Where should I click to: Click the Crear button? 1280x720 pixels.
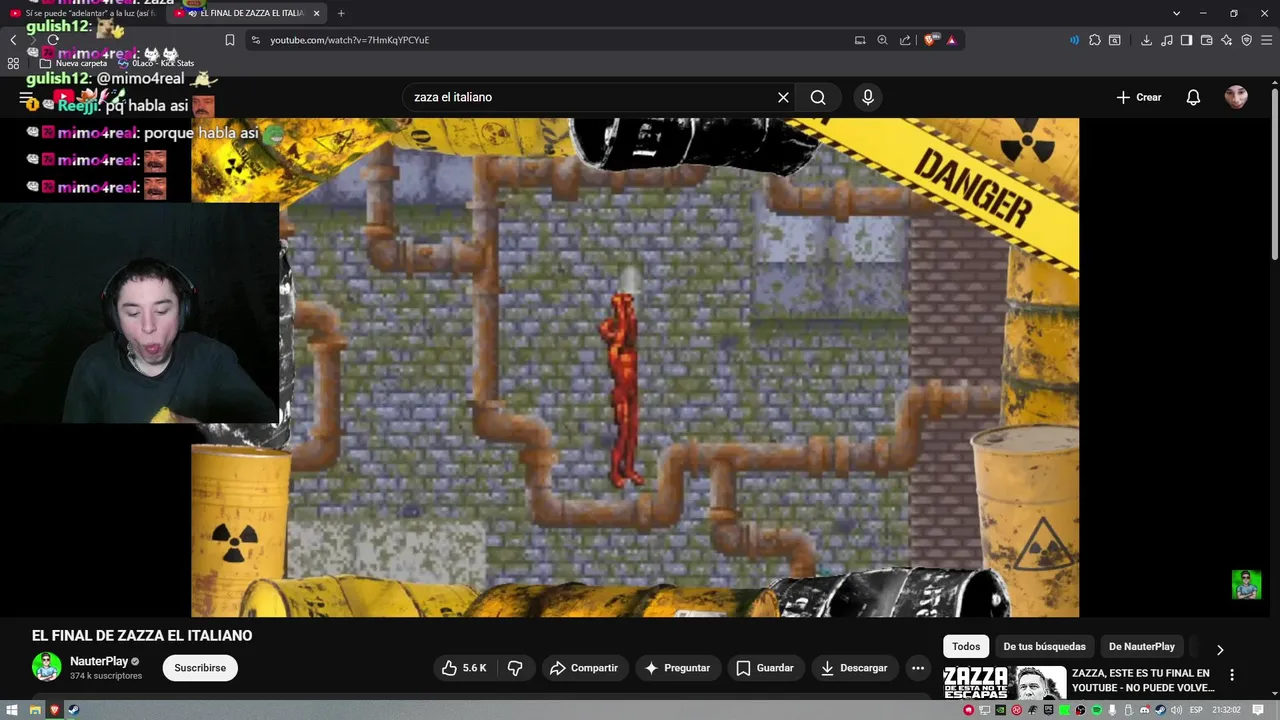click(1138, 97)
